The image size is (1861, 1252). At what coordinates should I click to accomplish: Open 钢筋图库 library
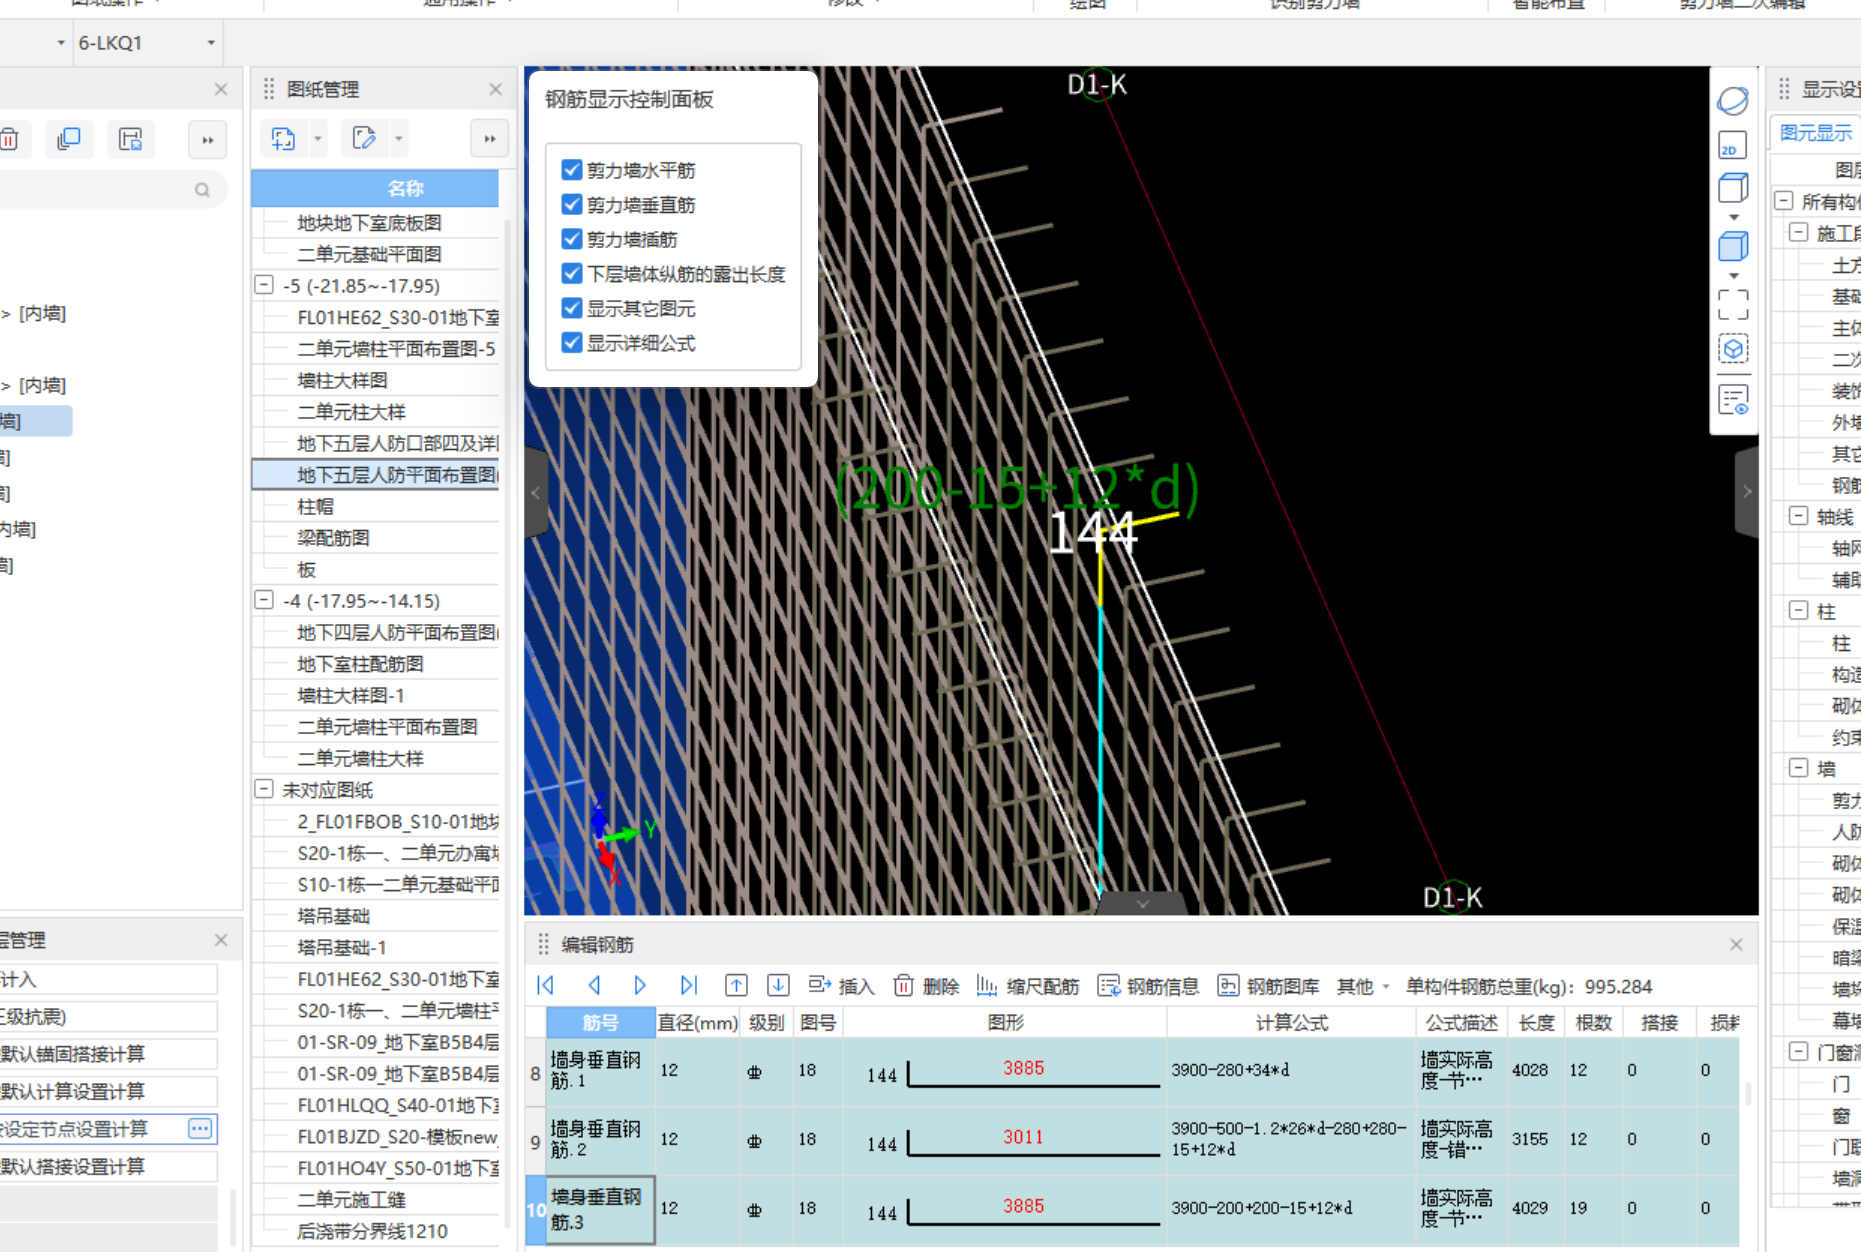coord(1268,986)
